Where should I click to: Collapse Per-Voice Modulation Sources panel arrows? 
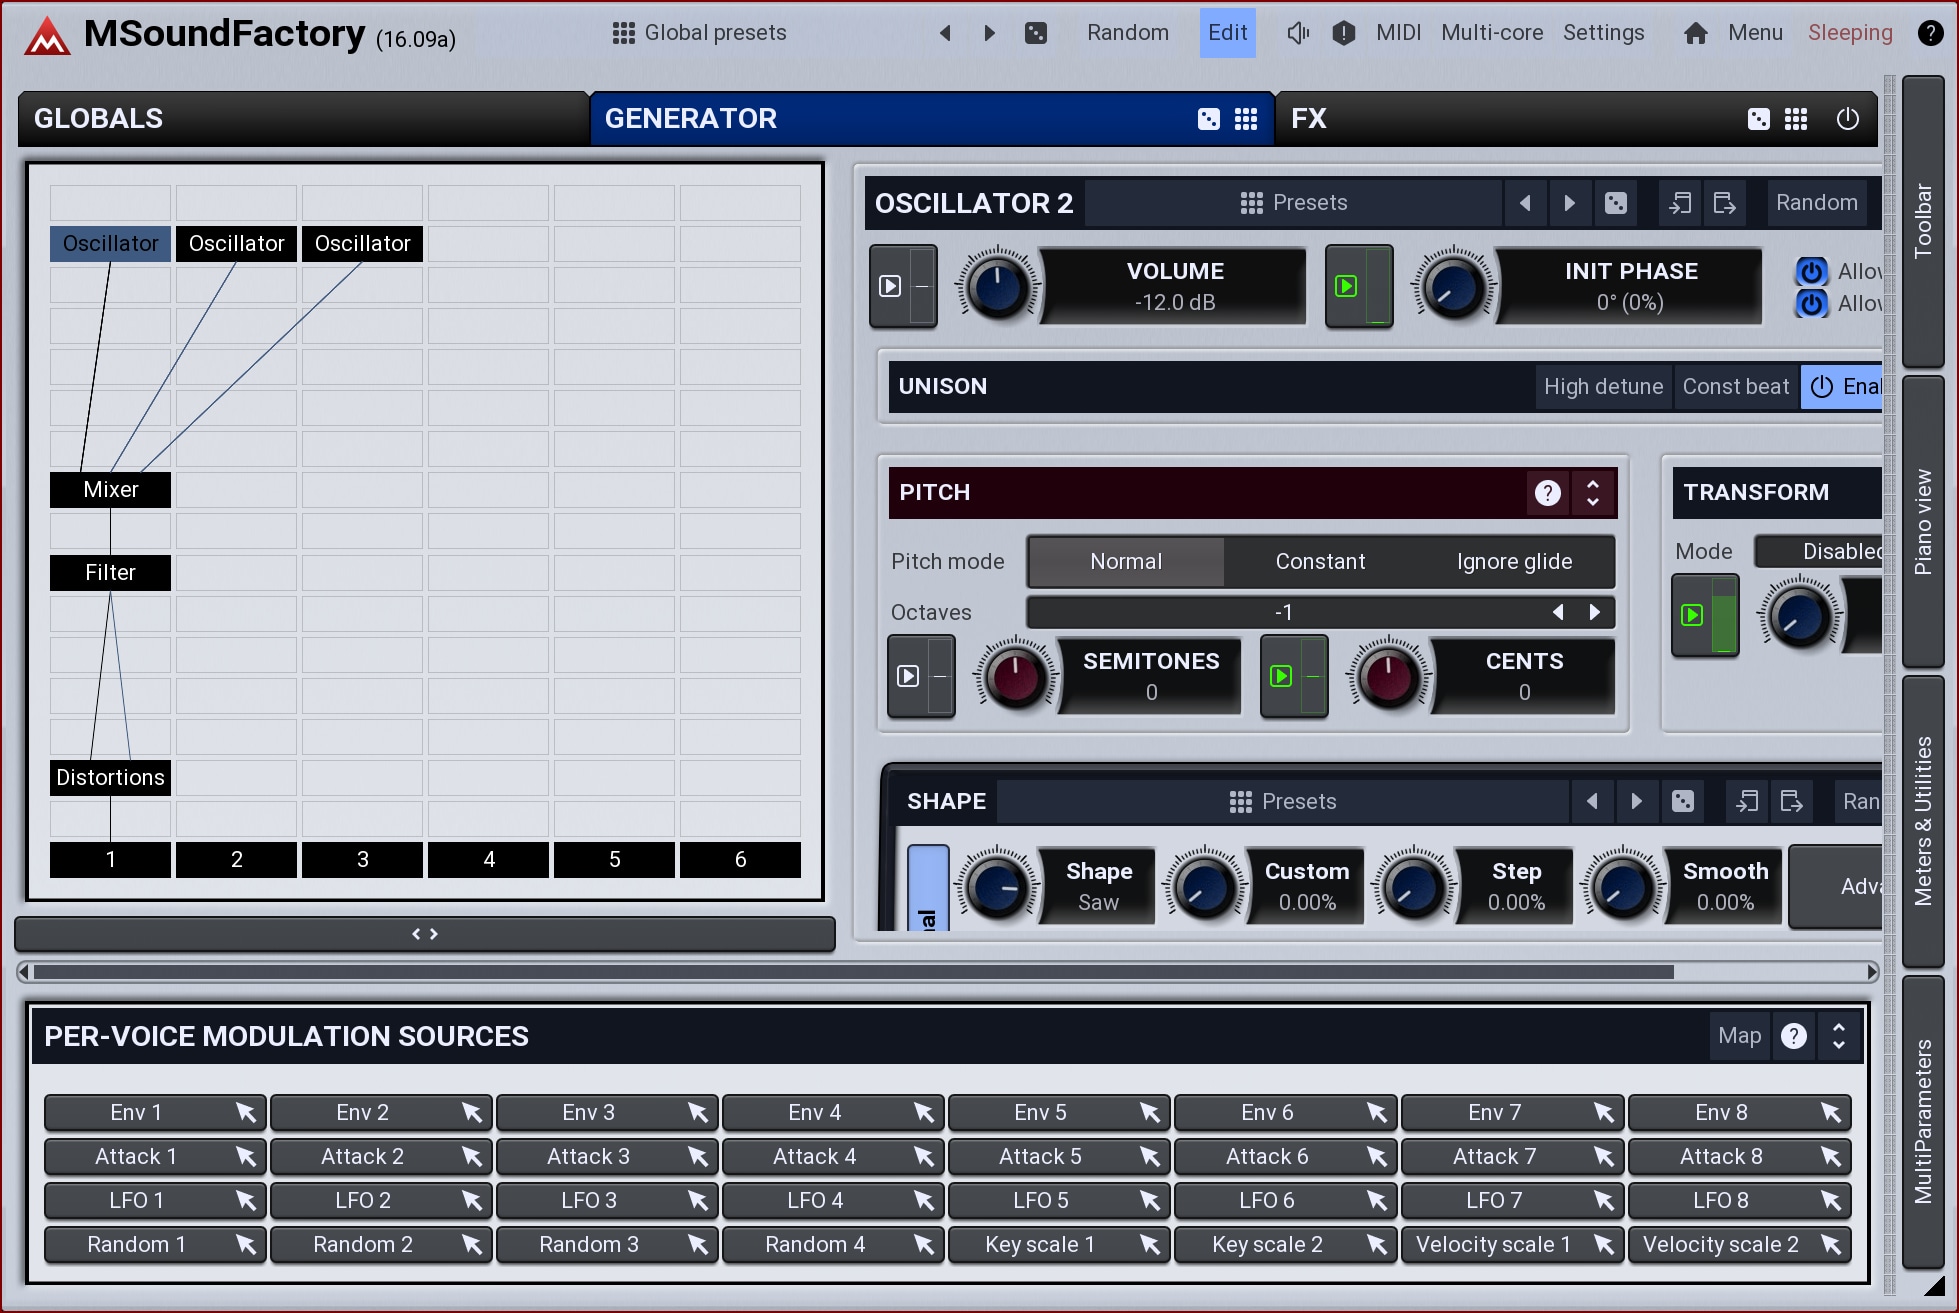[1838, 1036]
